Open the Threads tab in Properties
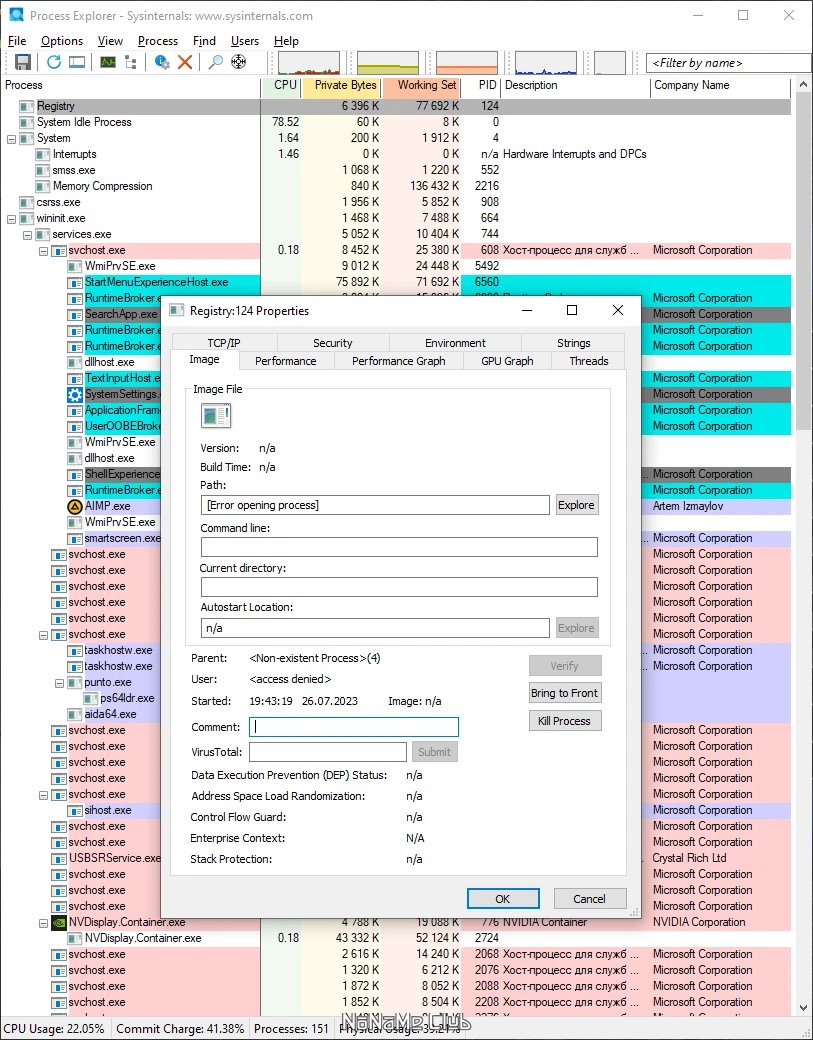The height and width of the screenshot is (1040, 813). tap(588, 361)
